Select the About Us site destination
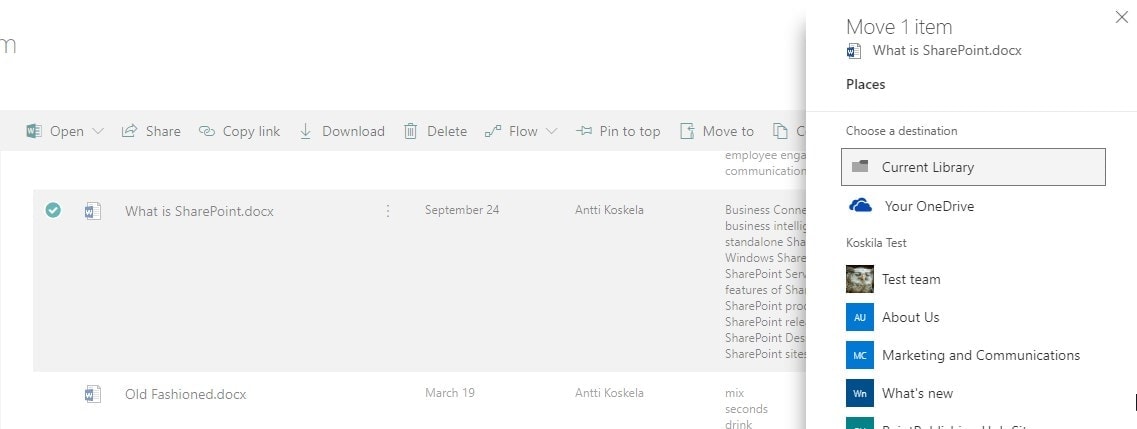Screen dimensions: 1137x429 click(x=910, y=317)
